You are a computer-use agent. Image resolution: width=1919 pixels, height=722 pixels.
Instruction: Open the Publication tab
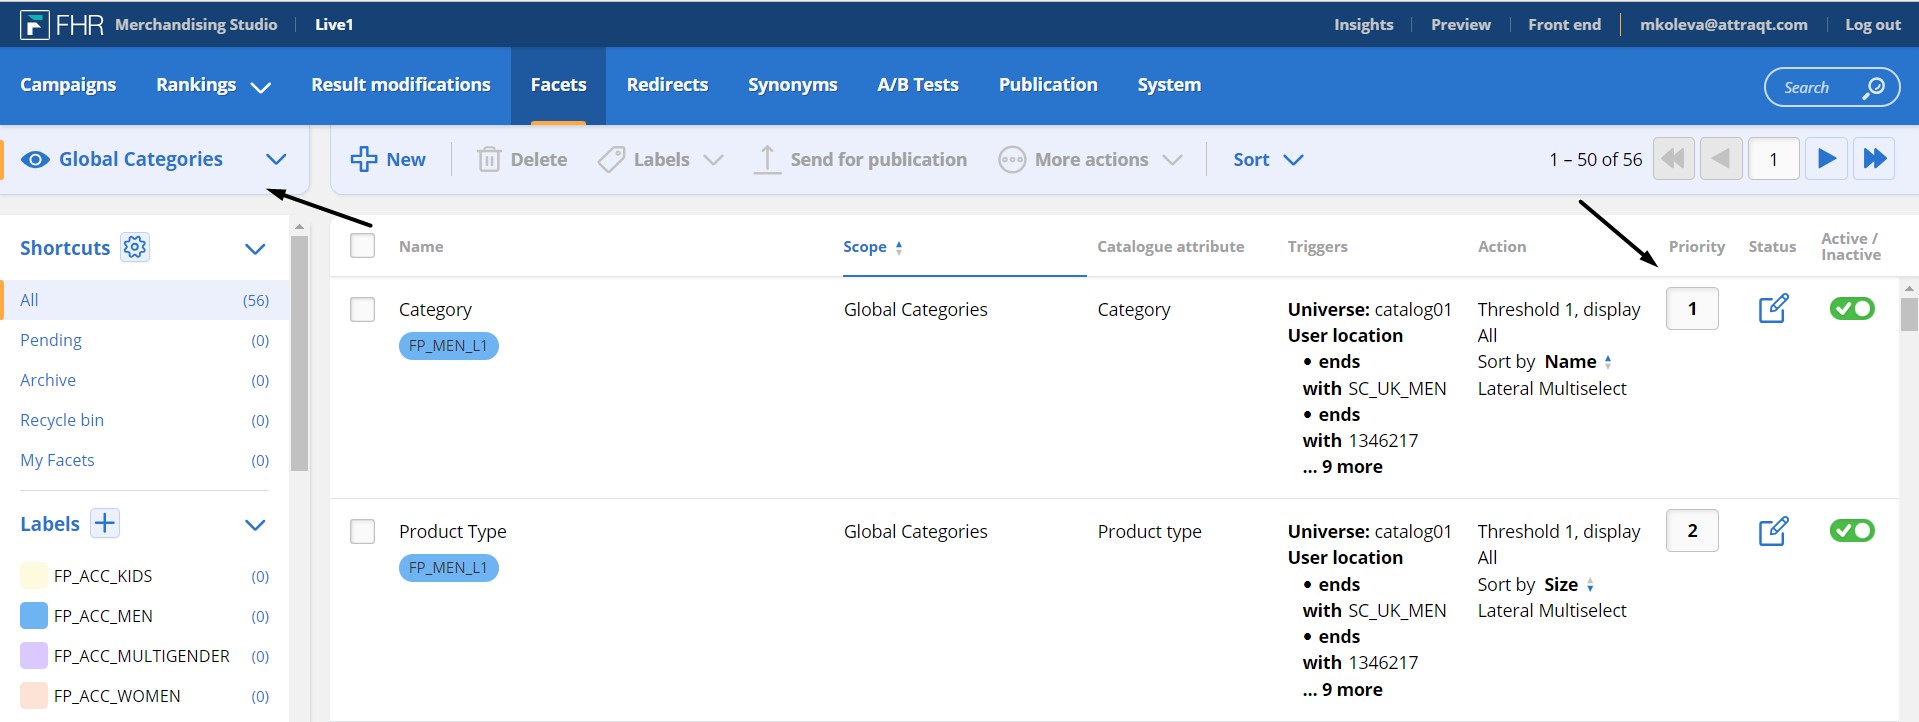tap(1048, 85)
